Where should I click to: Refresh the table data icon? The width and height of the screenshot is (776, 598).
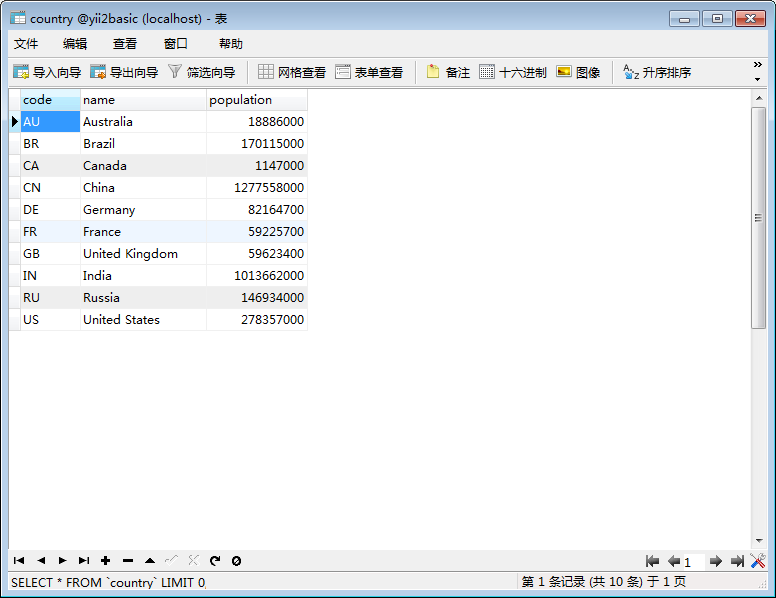[215, 560]
